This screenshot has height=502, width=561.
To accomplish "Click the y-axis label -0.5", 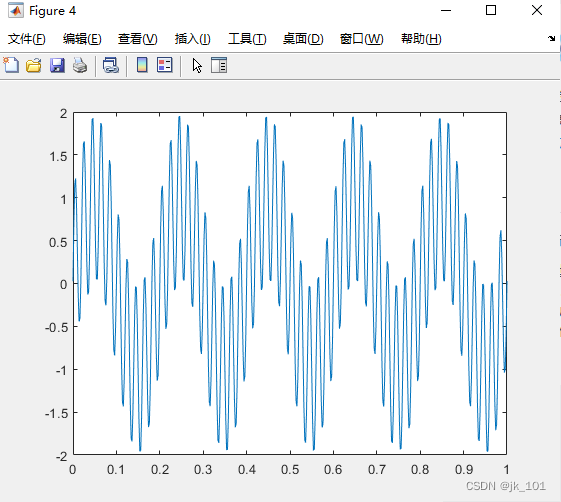I will [x=57, y=327].
